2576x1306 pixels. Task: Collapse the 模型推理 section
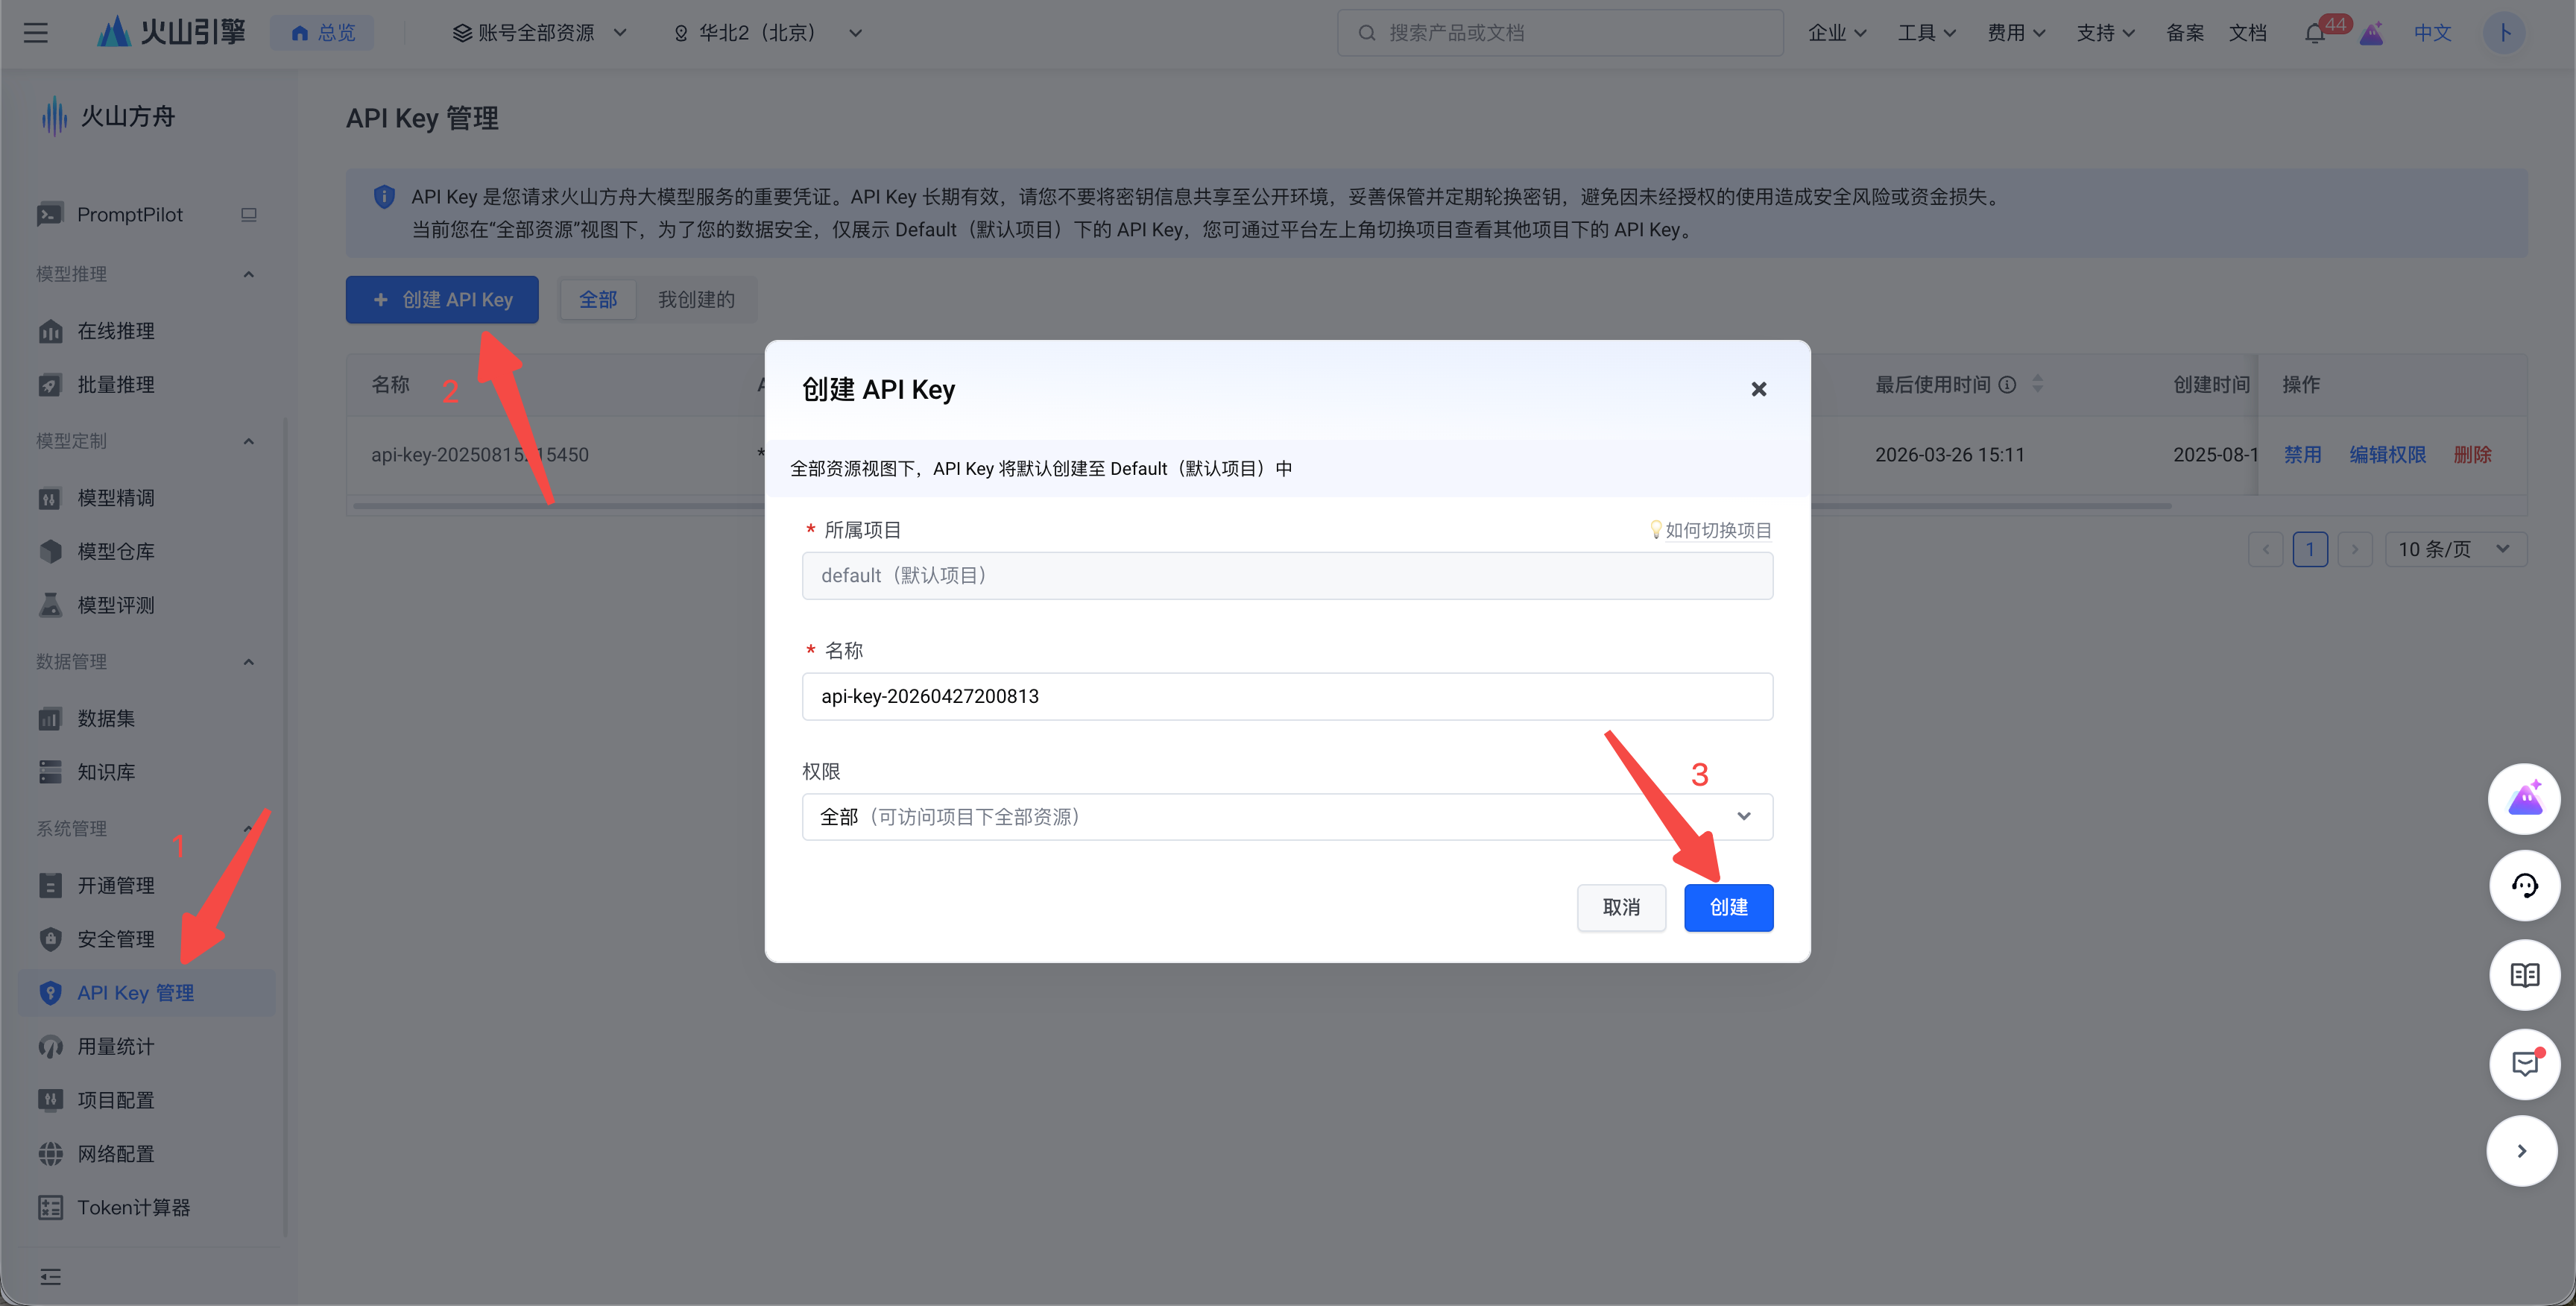click(x=249, y=274)
